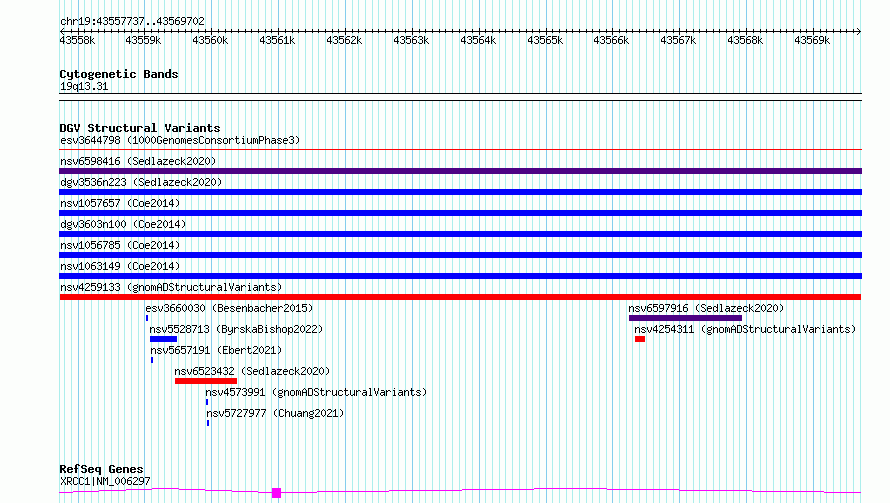Click the nsv1056785 Coe2014 label
The width and height of the screenshot is (890, 503).
click(120, 245)
